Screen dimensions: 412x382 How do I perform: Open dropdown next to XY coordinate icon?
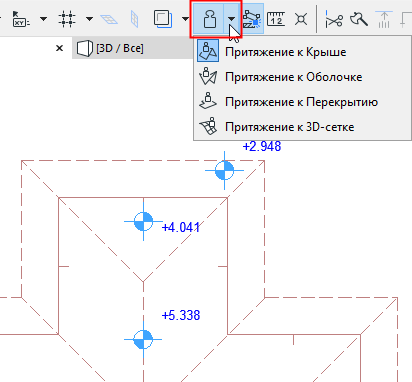[43, 19]
